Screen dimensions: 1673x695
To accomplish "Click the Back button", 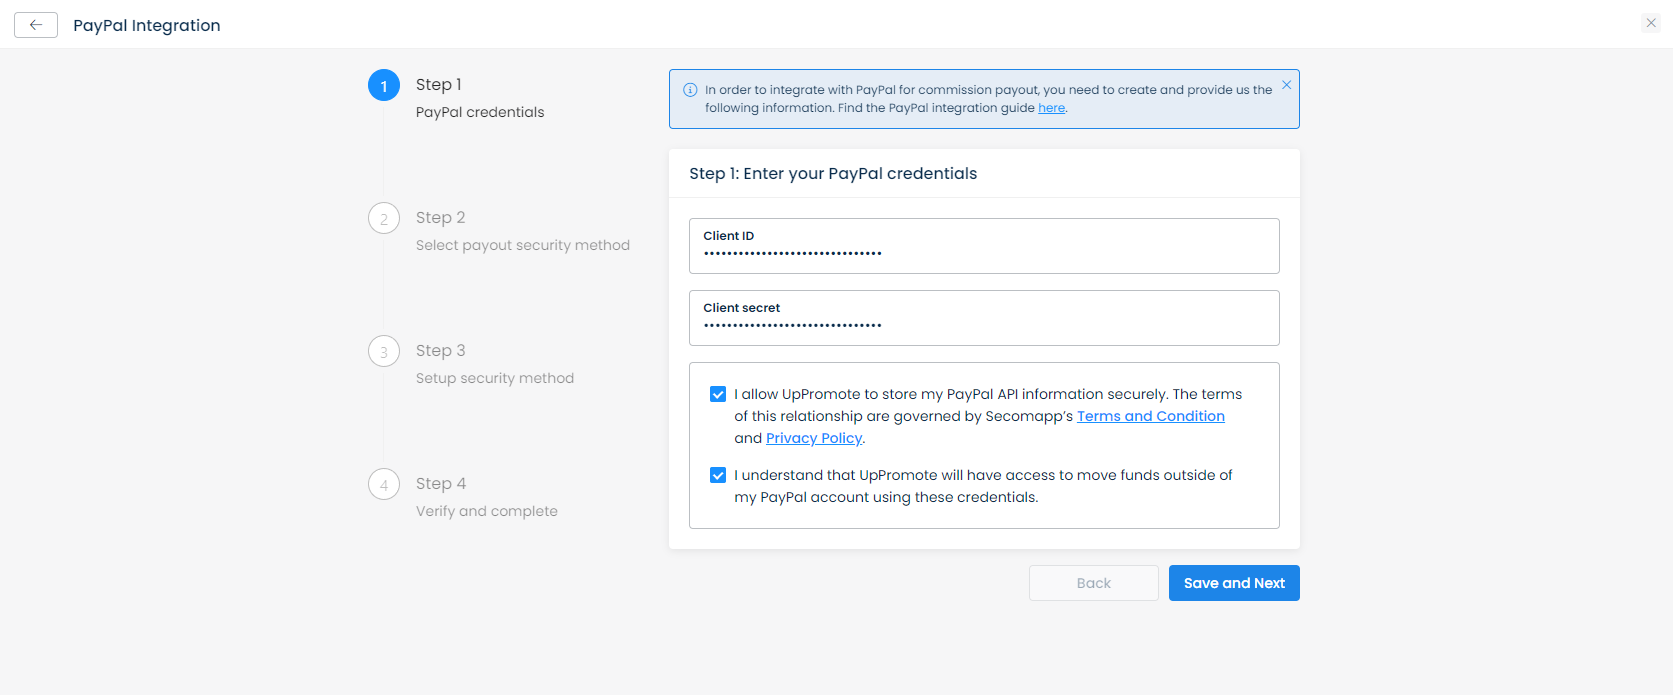I will pyautogui.click(x=1093, y=583).
